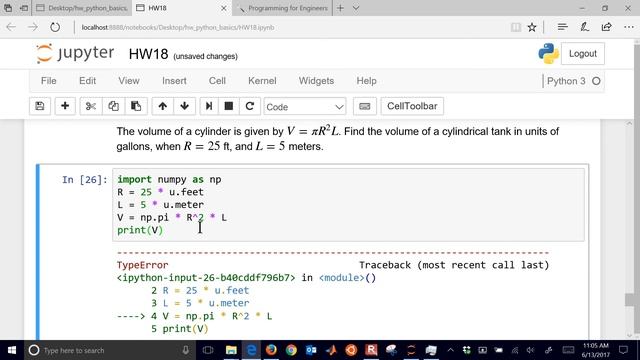Switch to the Programming for Engineers tab

[x=282, y=8]
